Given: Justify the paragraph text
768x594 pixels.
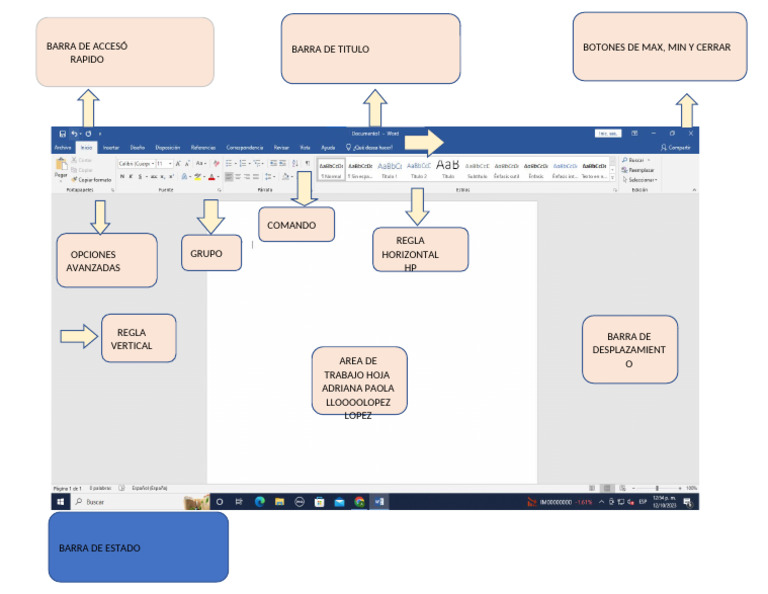Looking at the screenshot, I should point(255,176).
